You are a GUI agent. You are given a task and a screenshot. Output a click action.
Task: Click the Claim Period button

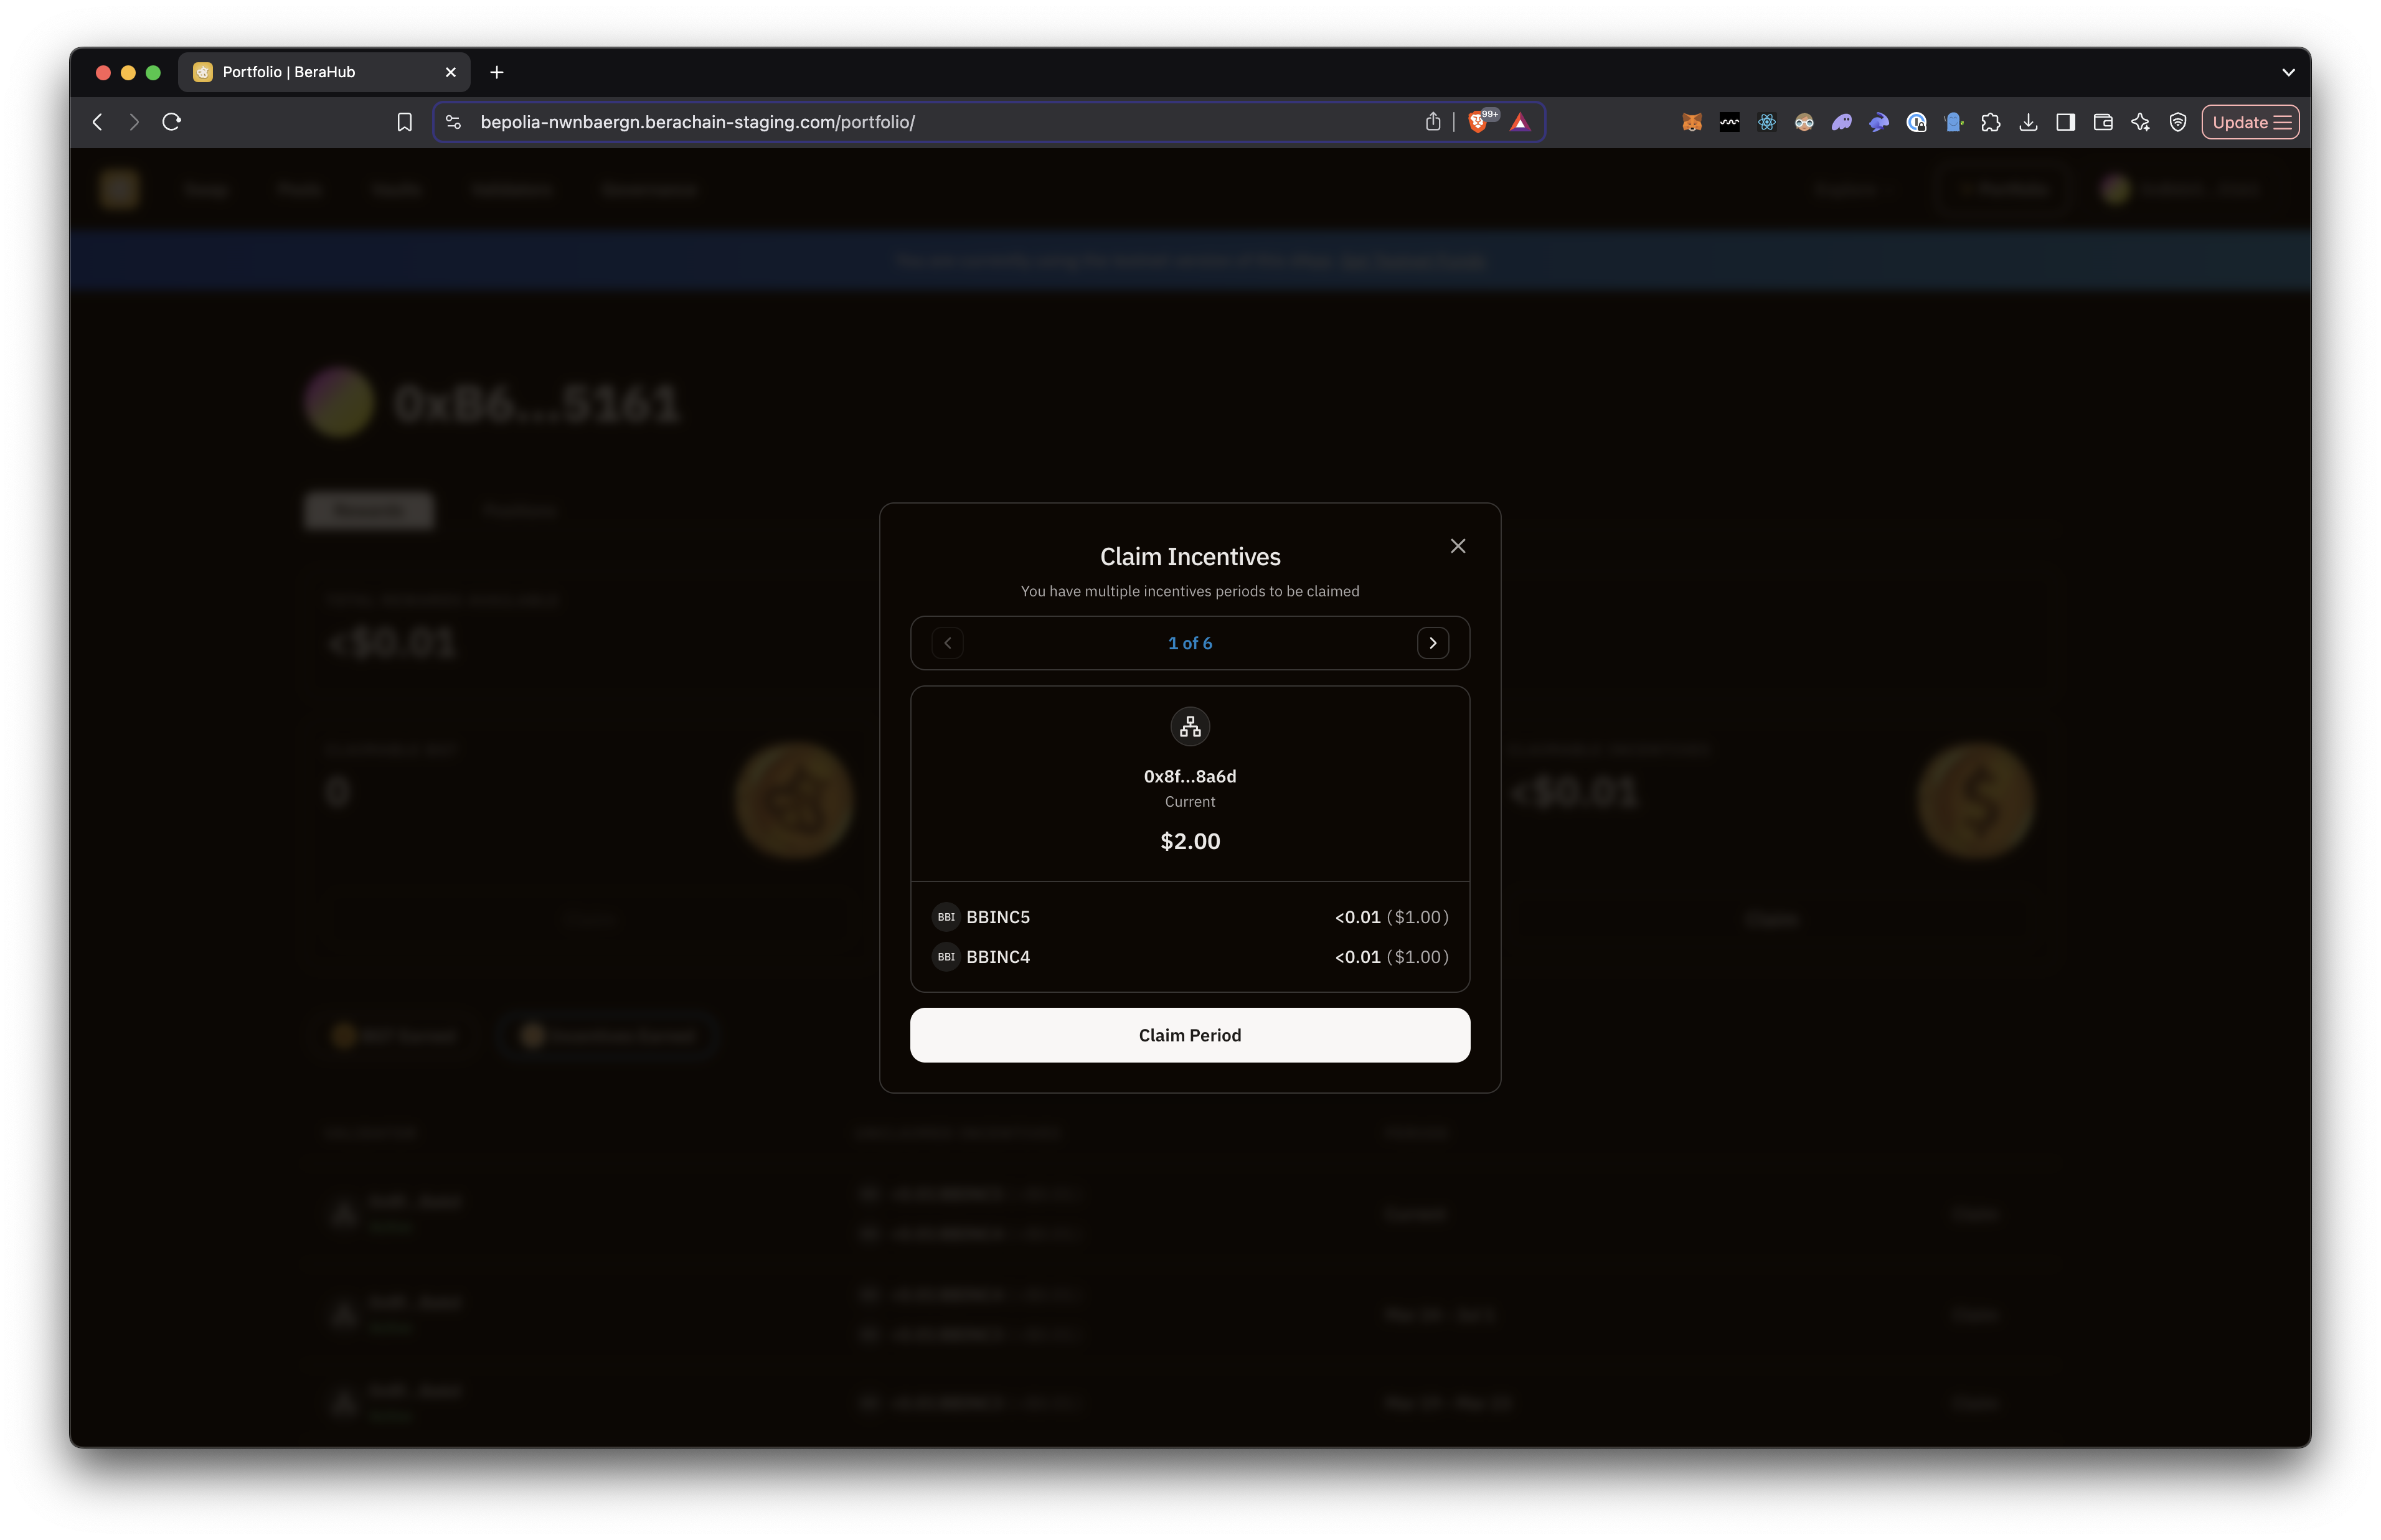pyautogui.click(x=1189, y=1035)
